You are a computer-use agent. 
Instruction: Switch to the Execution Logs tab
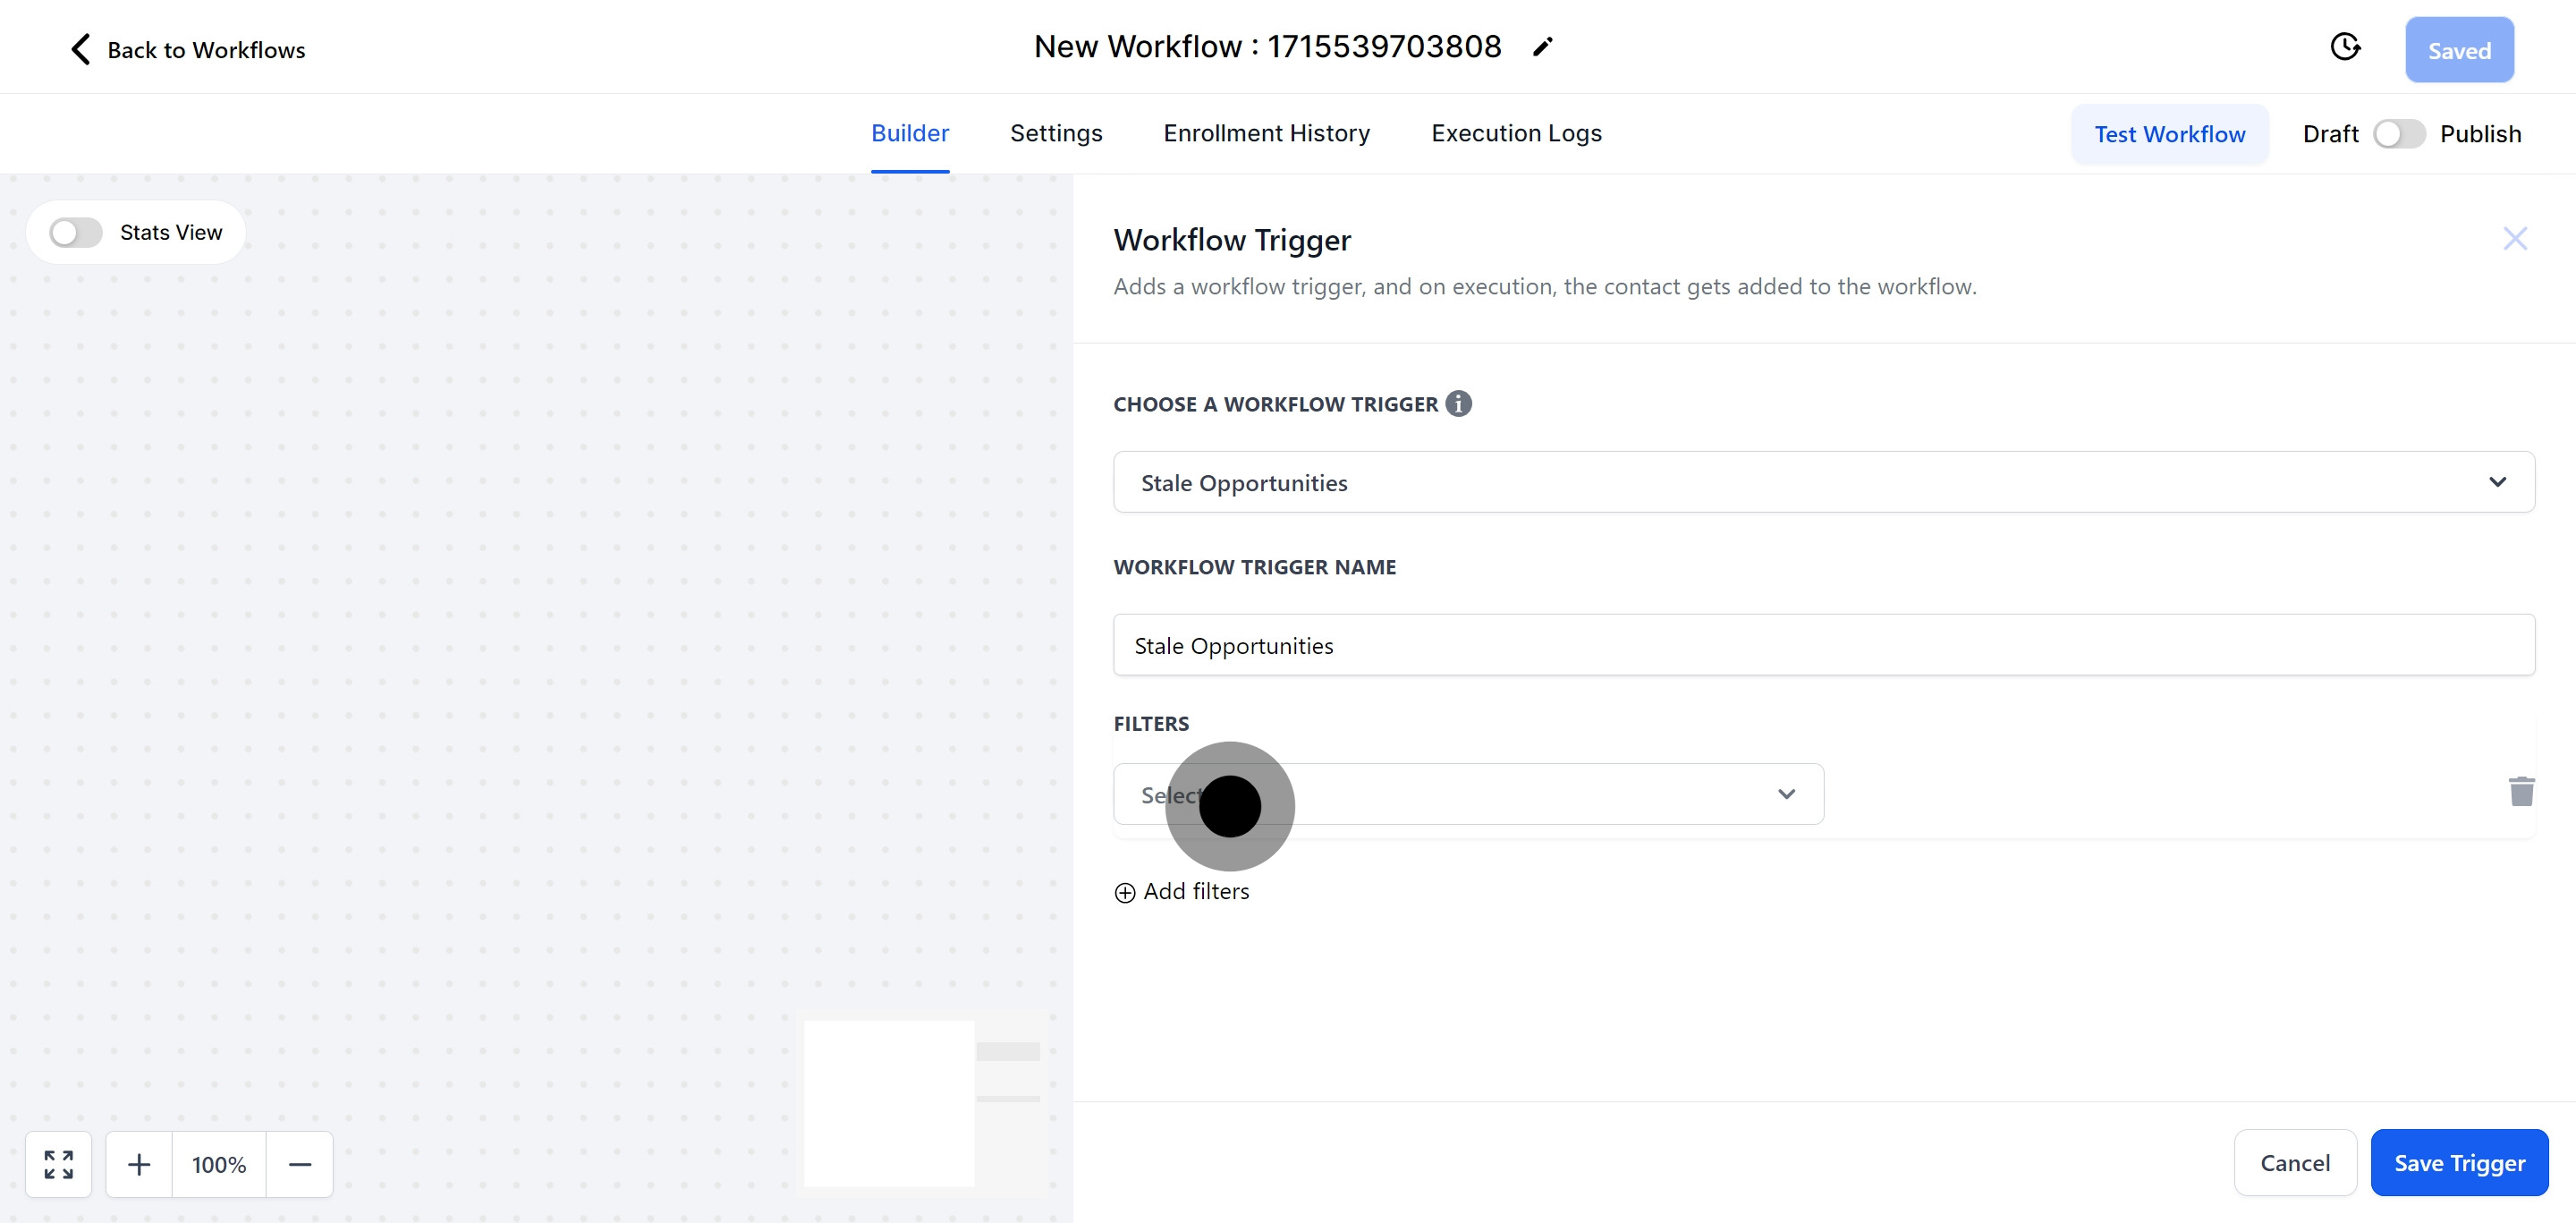[x=1516, y=133]
